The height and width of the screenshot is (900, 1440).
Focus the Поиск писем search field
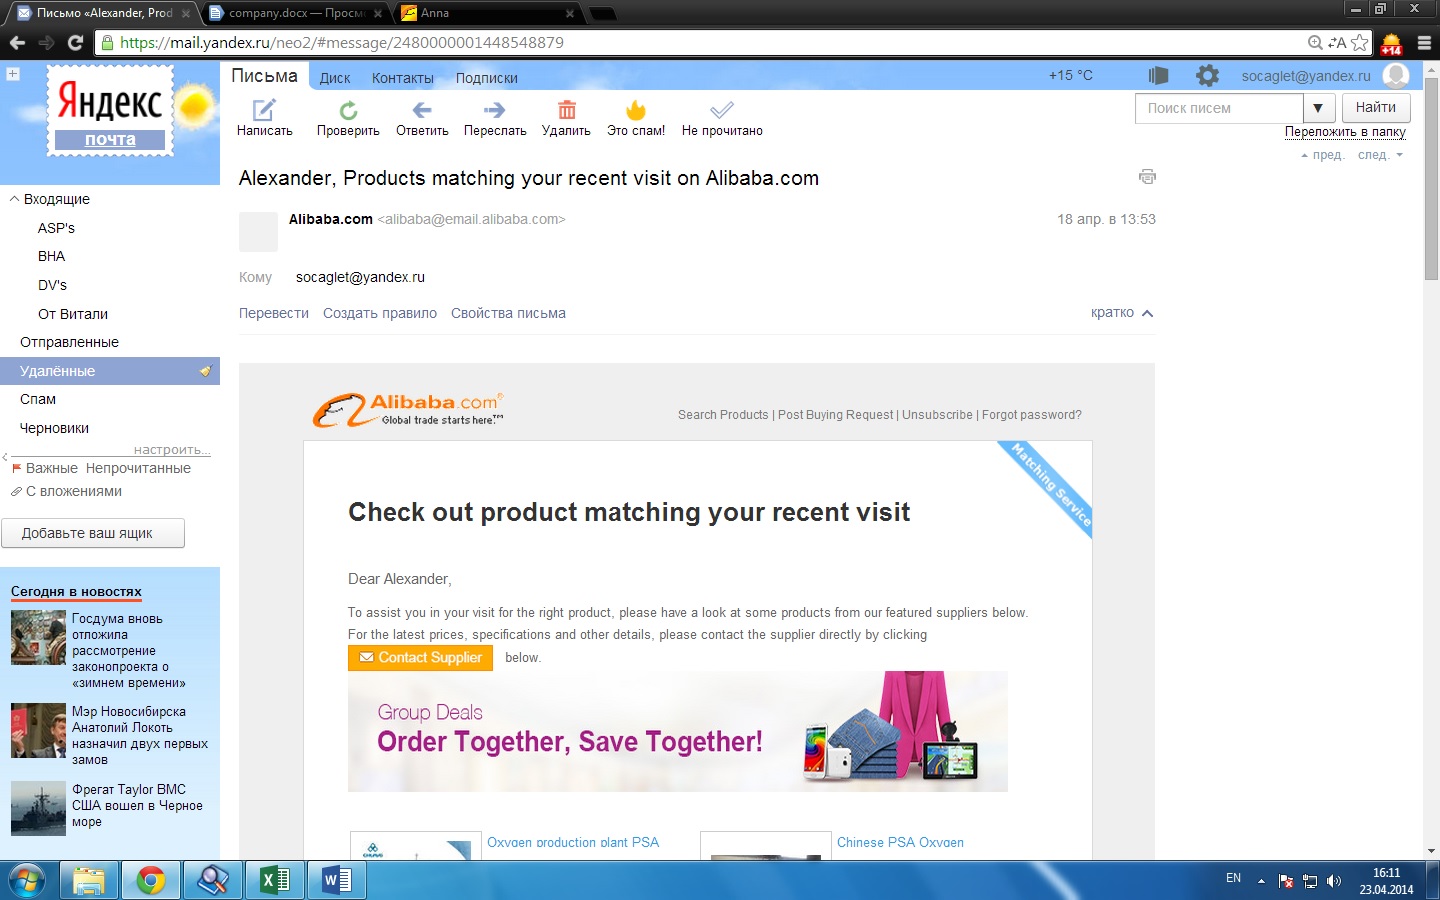pos(1219,108)
